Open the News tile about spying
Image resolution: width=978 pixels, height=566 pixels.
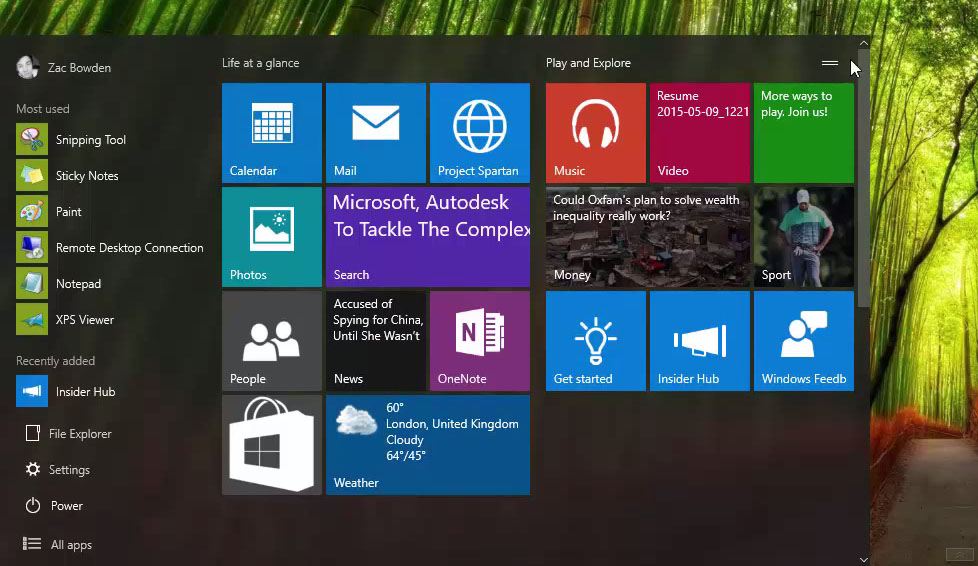point(375,341)
